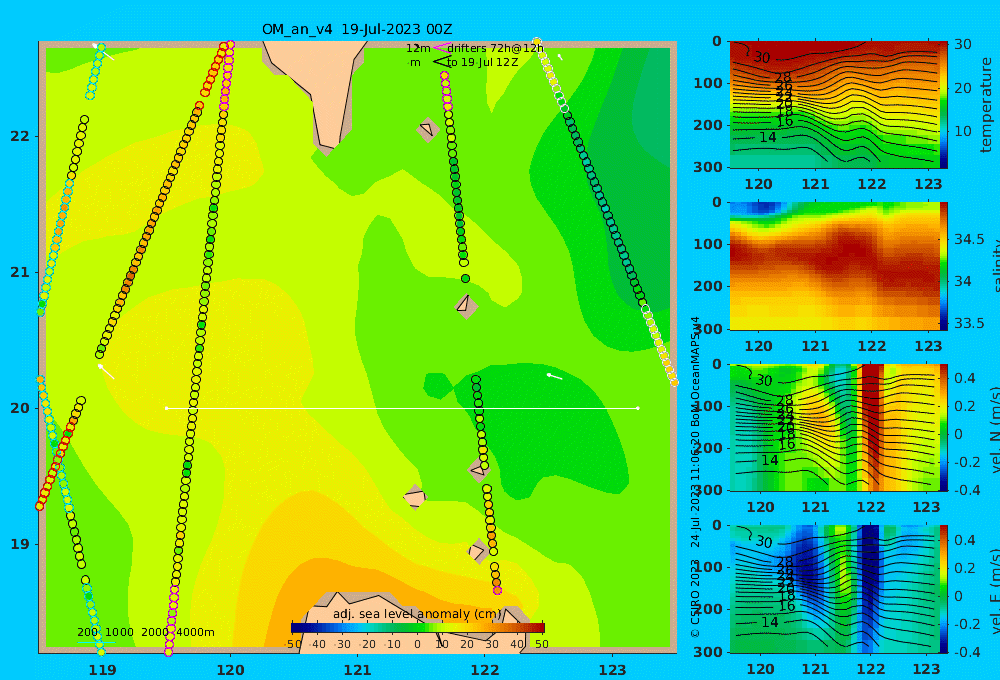Viewport: 1000px width, 680px height.
Task: Click the salinity cross-section plot
Action: point(834,266)
